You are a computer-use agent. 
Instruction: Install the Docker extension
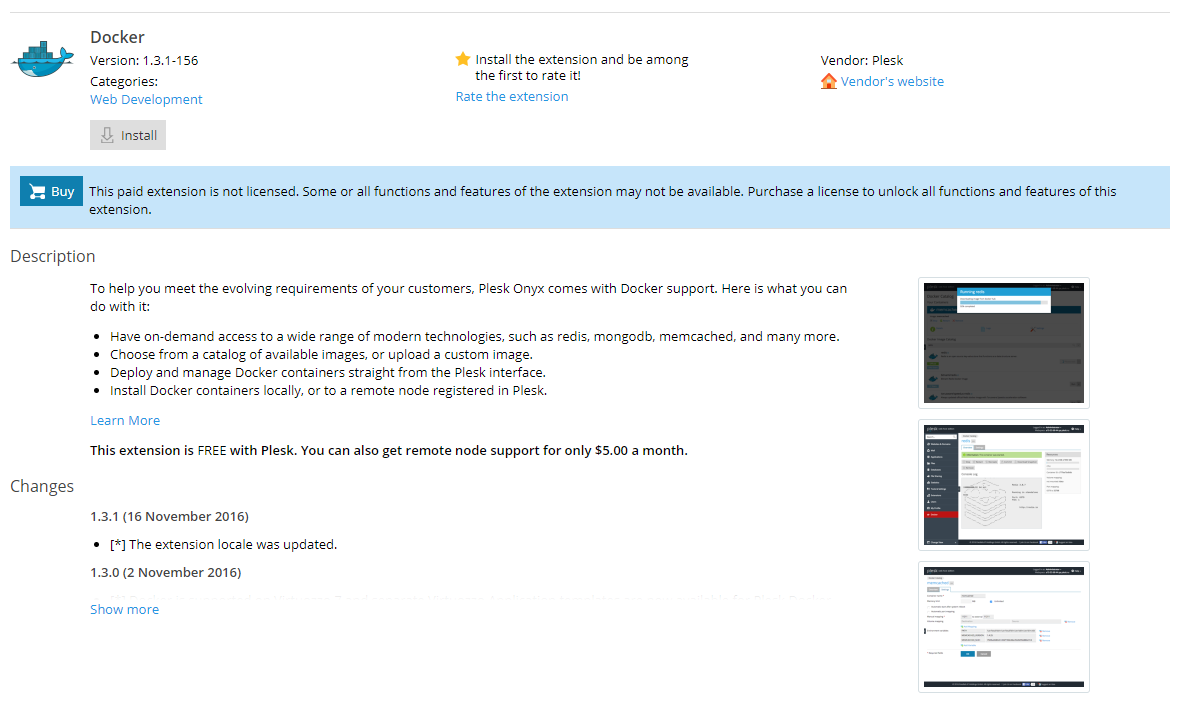(128, 135)
